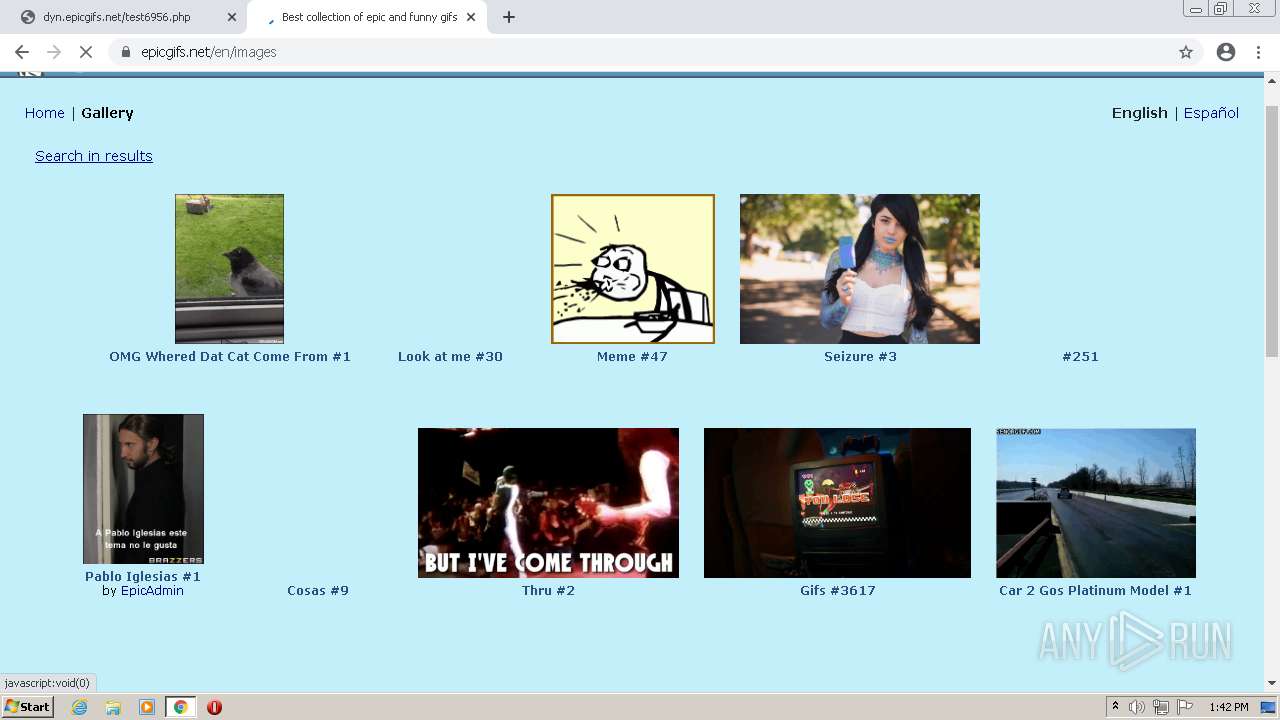
Task: Launch Internet Explorer from taskbar
Action: tap(80, 707)
